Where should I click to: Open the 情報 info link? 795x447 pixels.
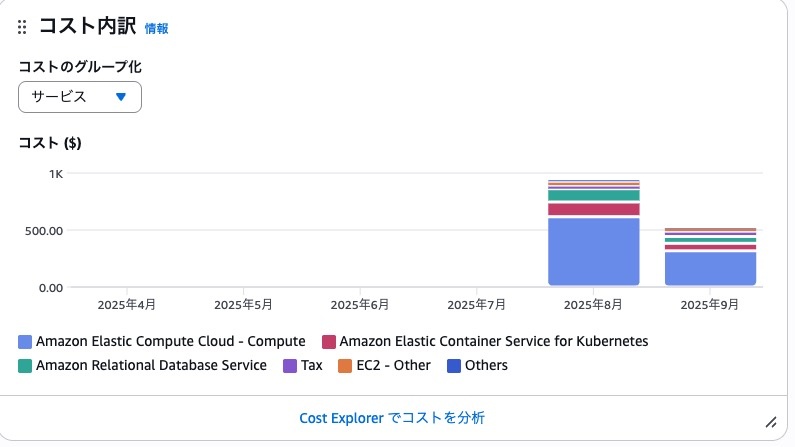(156, 28)
